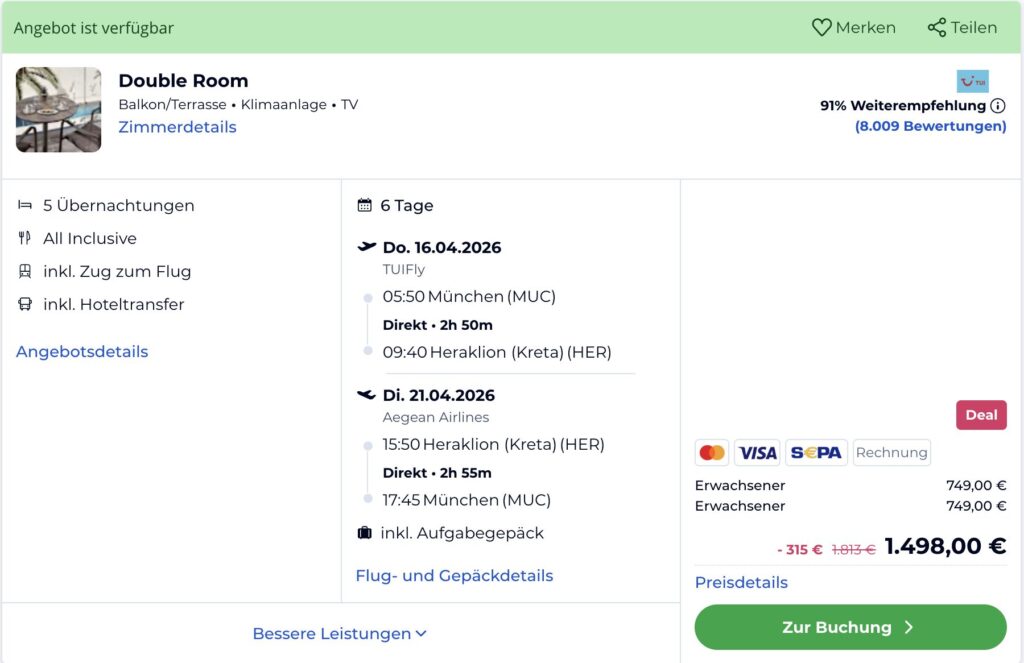
Task: Click the Zur Buchung button
Action: (850, 627)
